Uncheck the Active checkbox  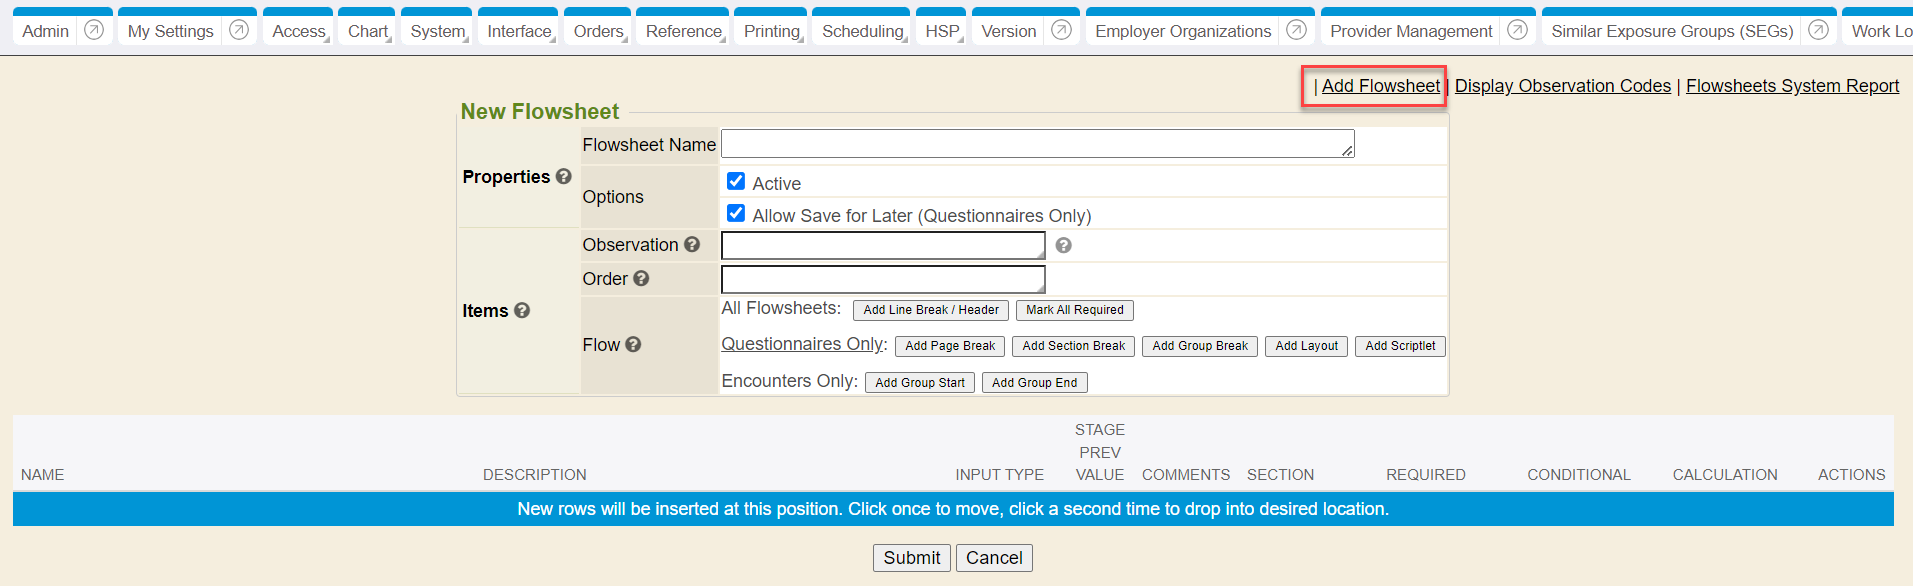(736, 181)
